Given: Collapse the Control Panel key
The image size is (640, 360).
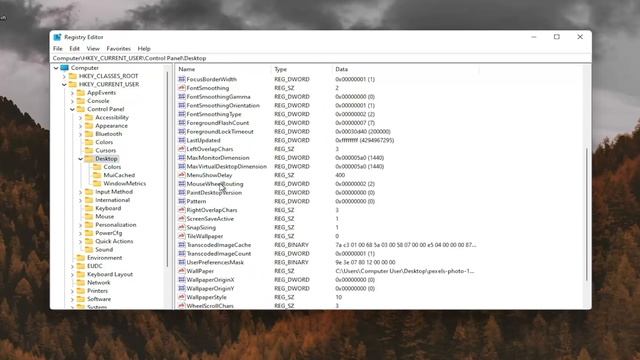Looking at the screenshot, I should [72, 109].
